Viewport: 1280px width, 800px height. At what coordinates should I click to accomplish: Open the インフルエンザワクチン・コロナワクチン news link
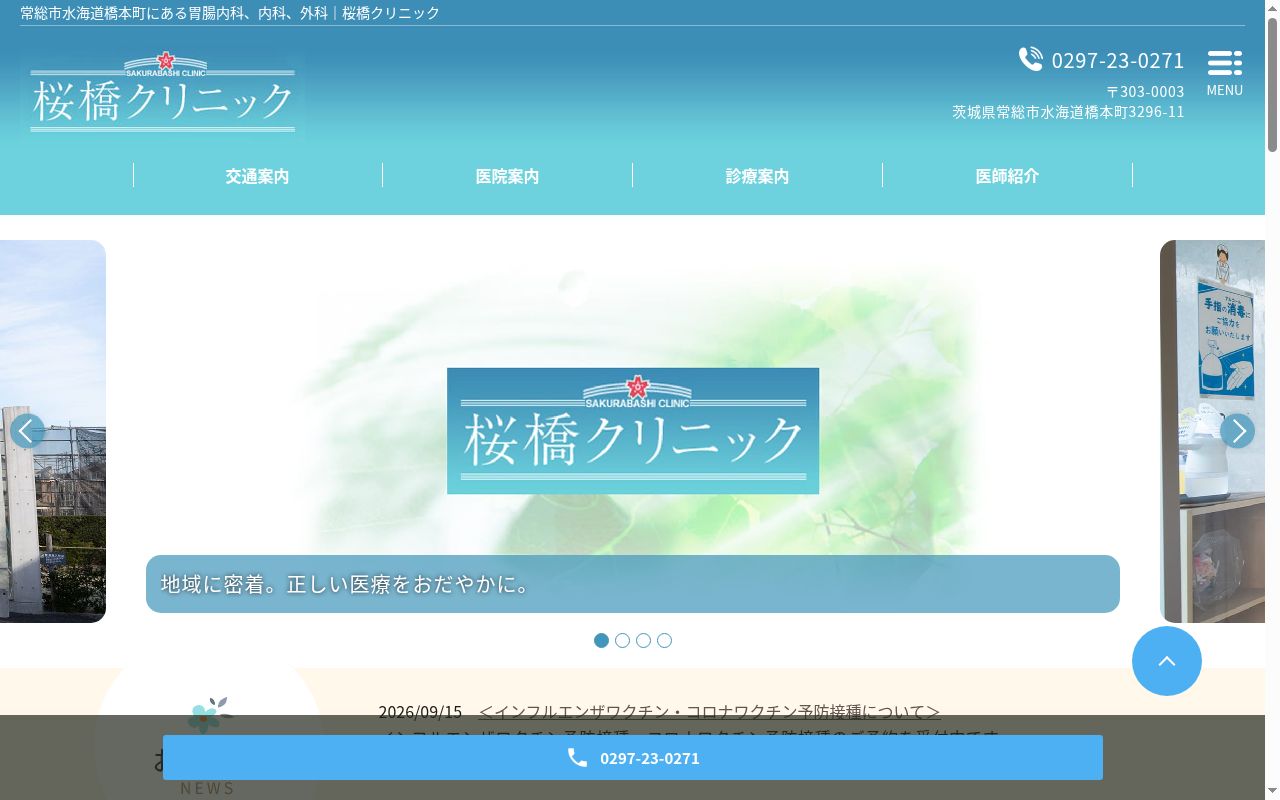pos(709,712)
